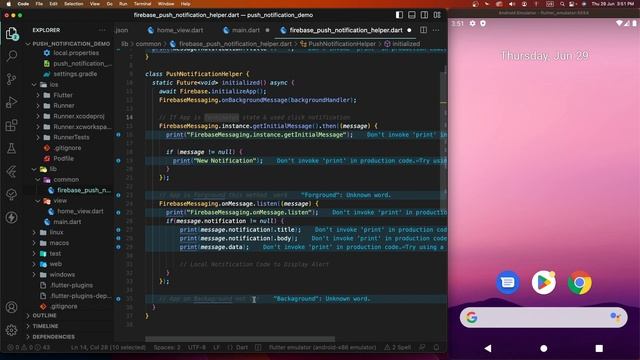Viewport: 640px width, 360px height.
Task: Open macOS Spotlight search icon
Action: (x=562, y=4)
